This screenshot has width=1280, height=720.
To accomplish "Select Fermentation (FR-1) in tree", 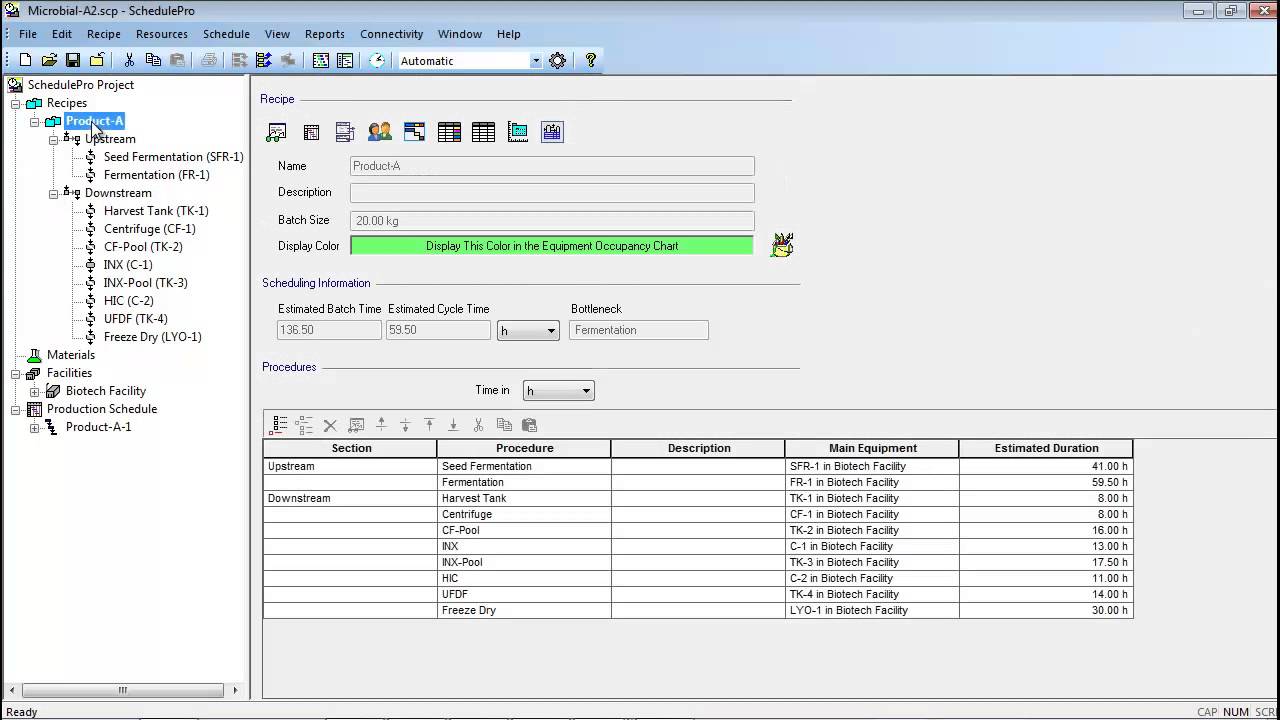I will click(156, 175).
